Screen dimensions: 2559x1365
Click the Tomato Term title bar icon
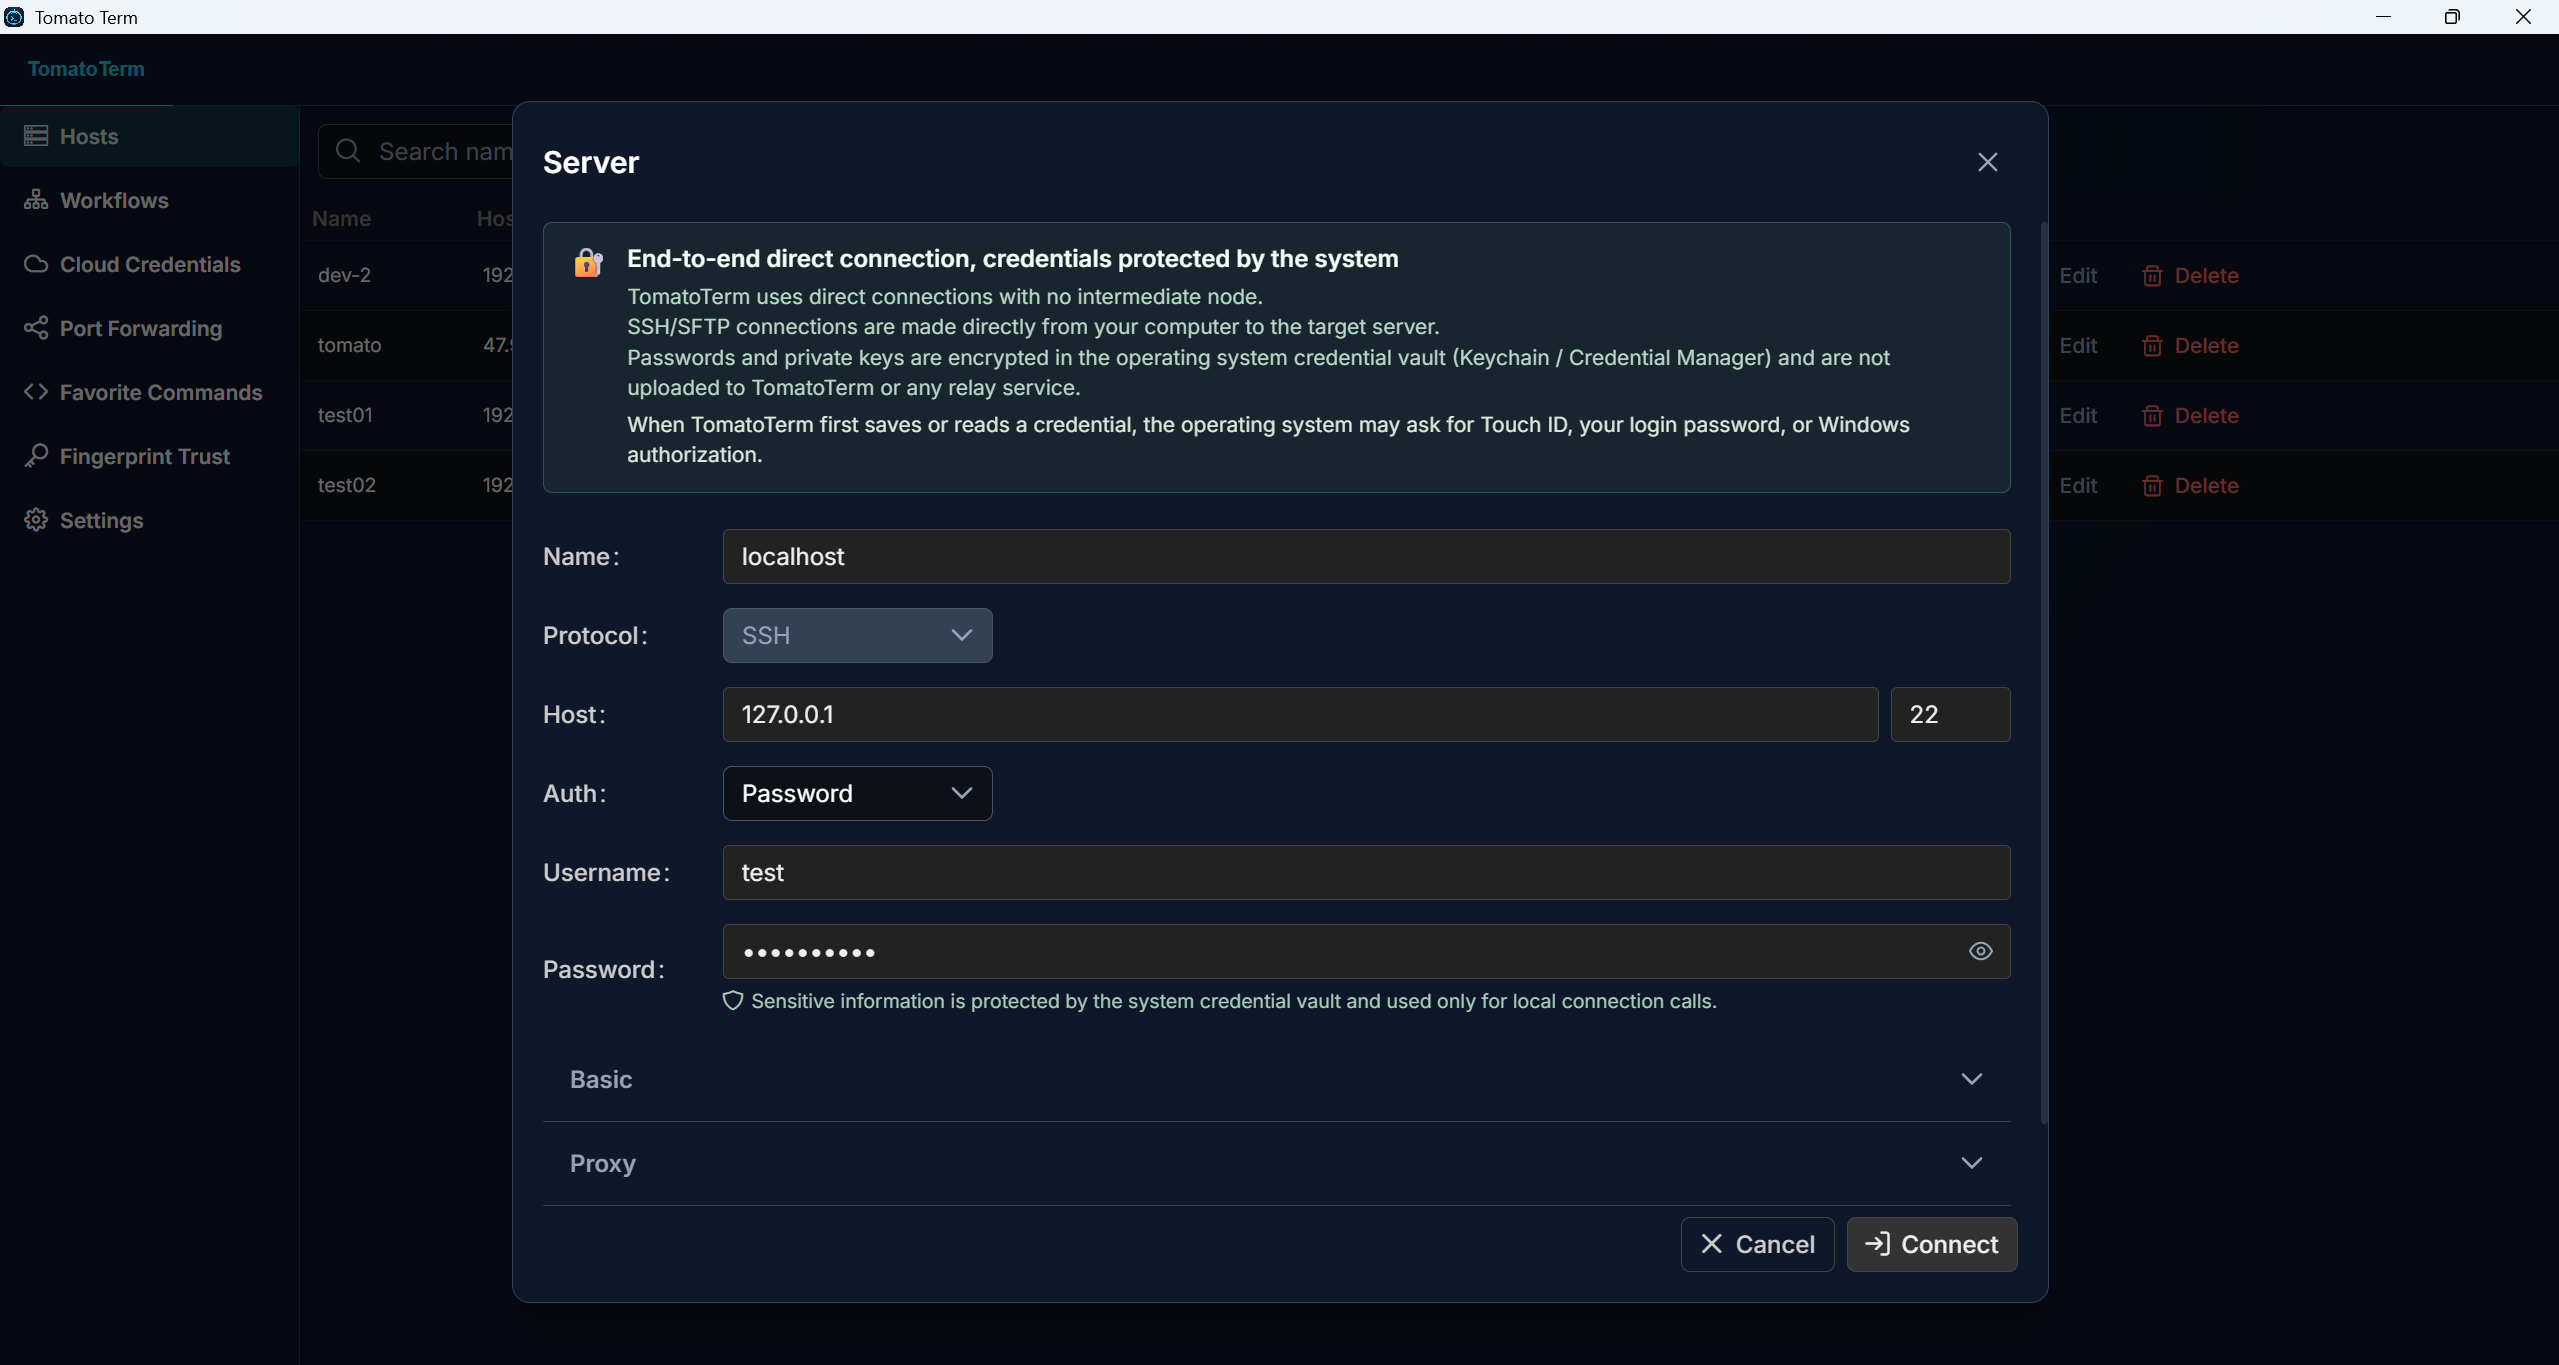(14, 17)
